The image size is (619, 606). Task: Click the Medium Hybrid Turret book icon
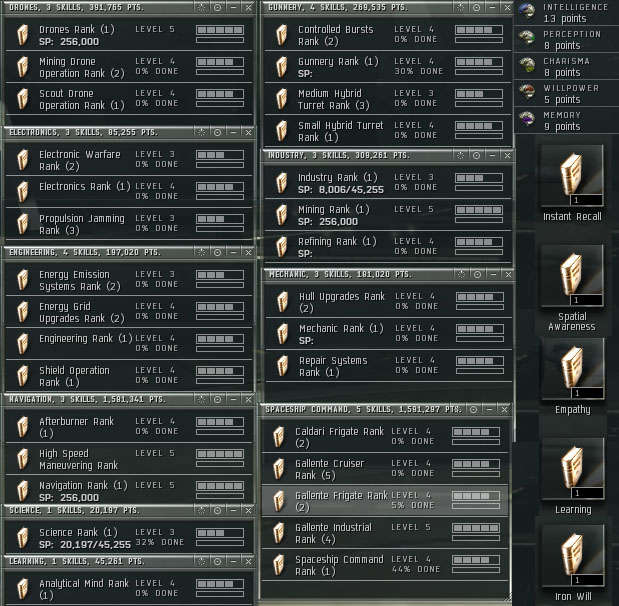pos(281,98)
